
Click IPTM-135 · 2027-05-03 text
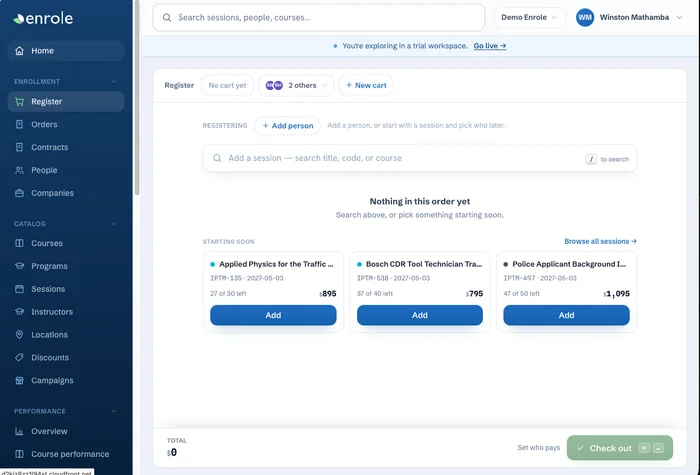pos(247,278)
